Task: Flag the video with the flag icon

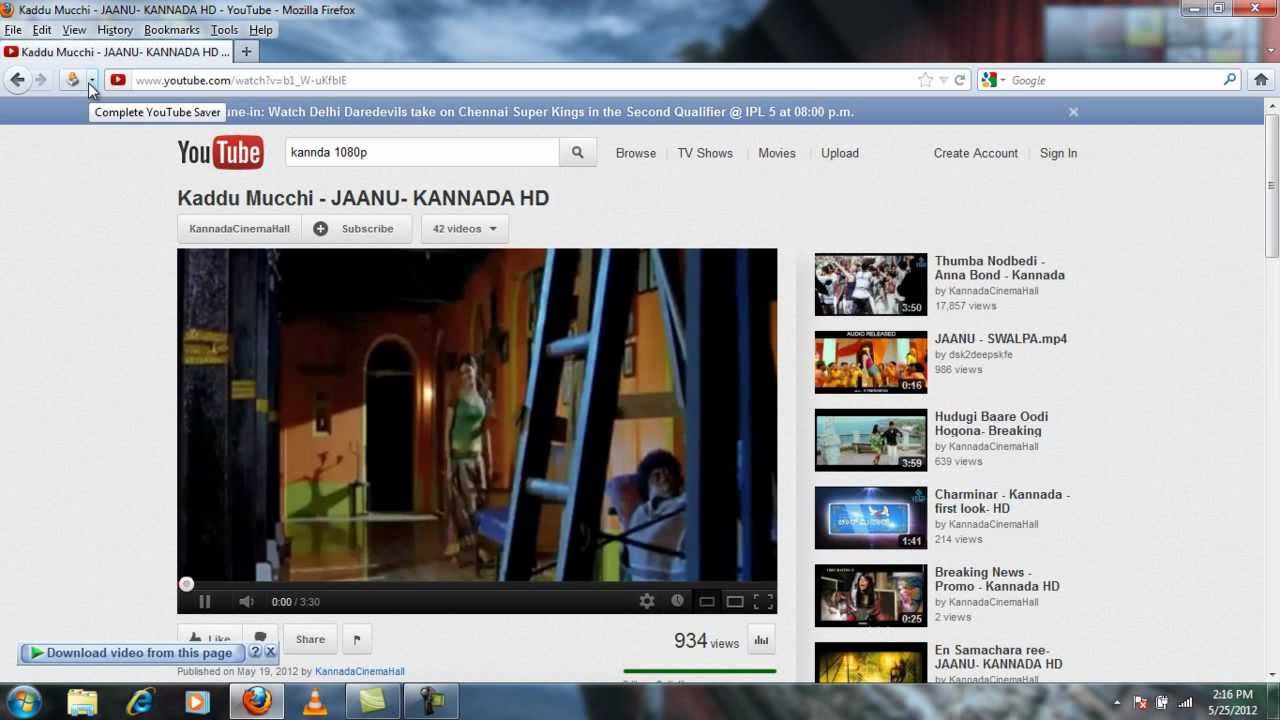Action: [x=357, y=639]
